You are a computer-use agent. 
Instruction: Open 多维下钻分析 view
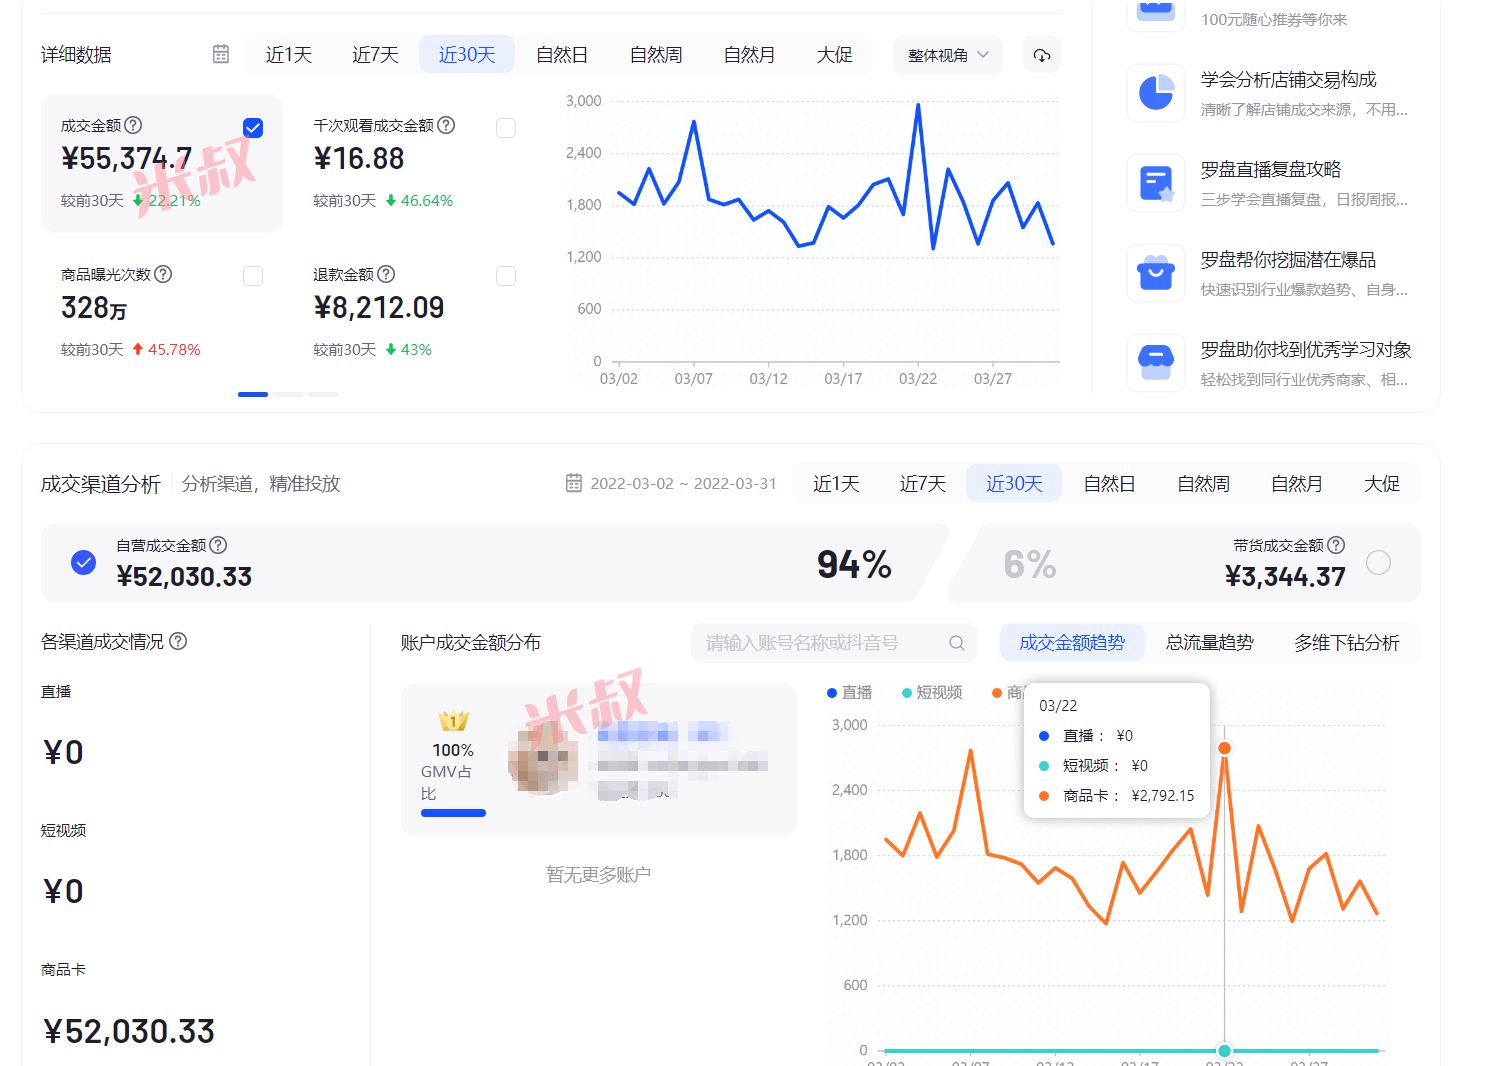1346,643
